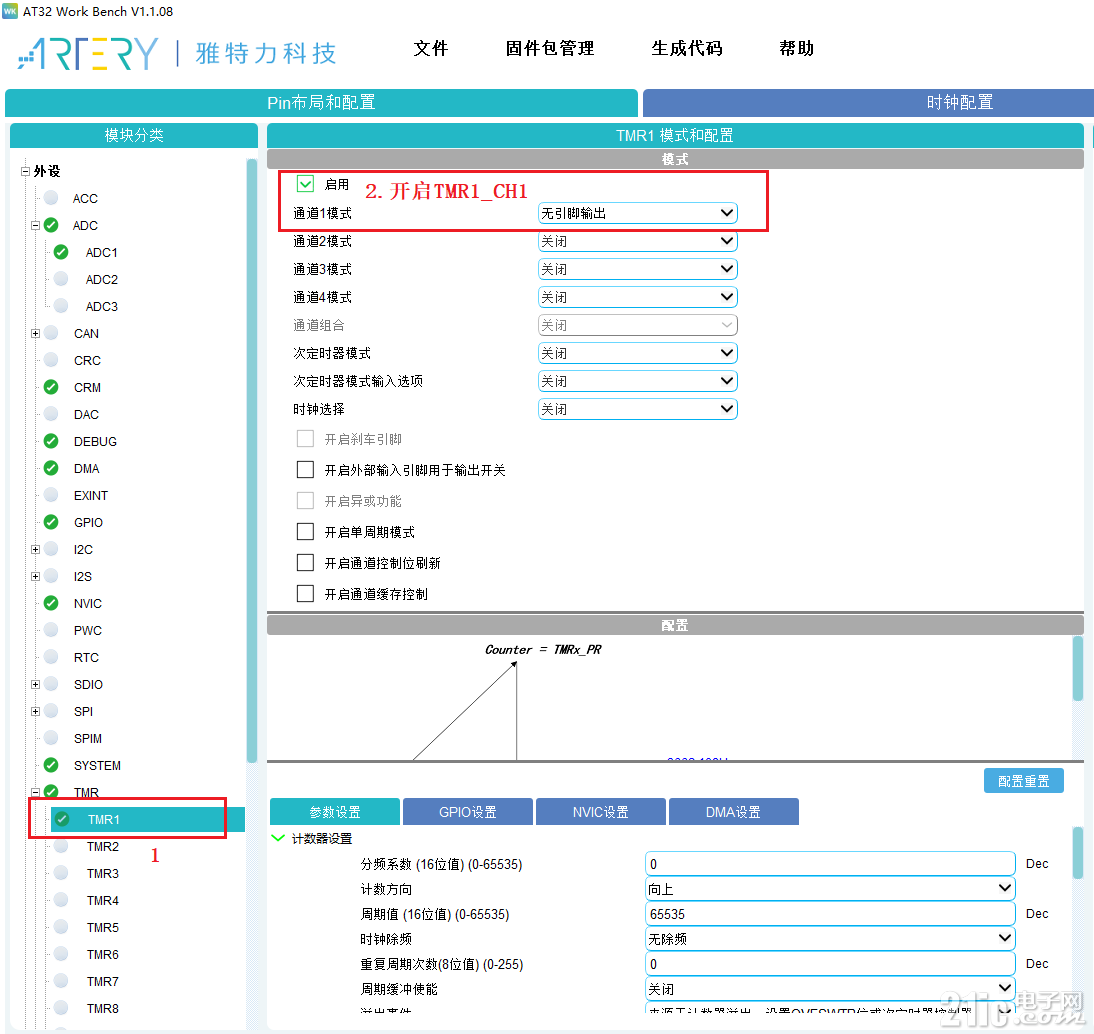Image resolution: width=1094 pixels, height=1034 pixels.
Task: Open the 生成代码 menu
Action: pos(687,48)
